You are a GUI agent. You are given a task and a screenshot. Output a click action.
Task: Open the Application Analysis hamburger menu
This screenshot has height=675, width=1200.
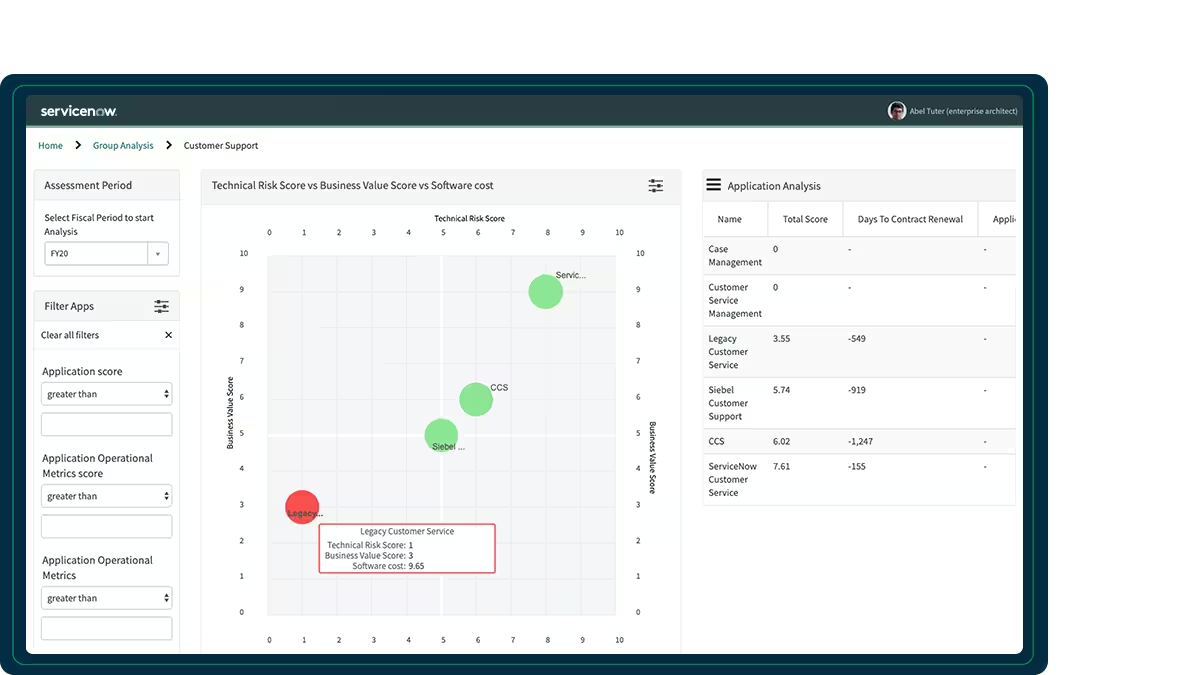point(713,184)
